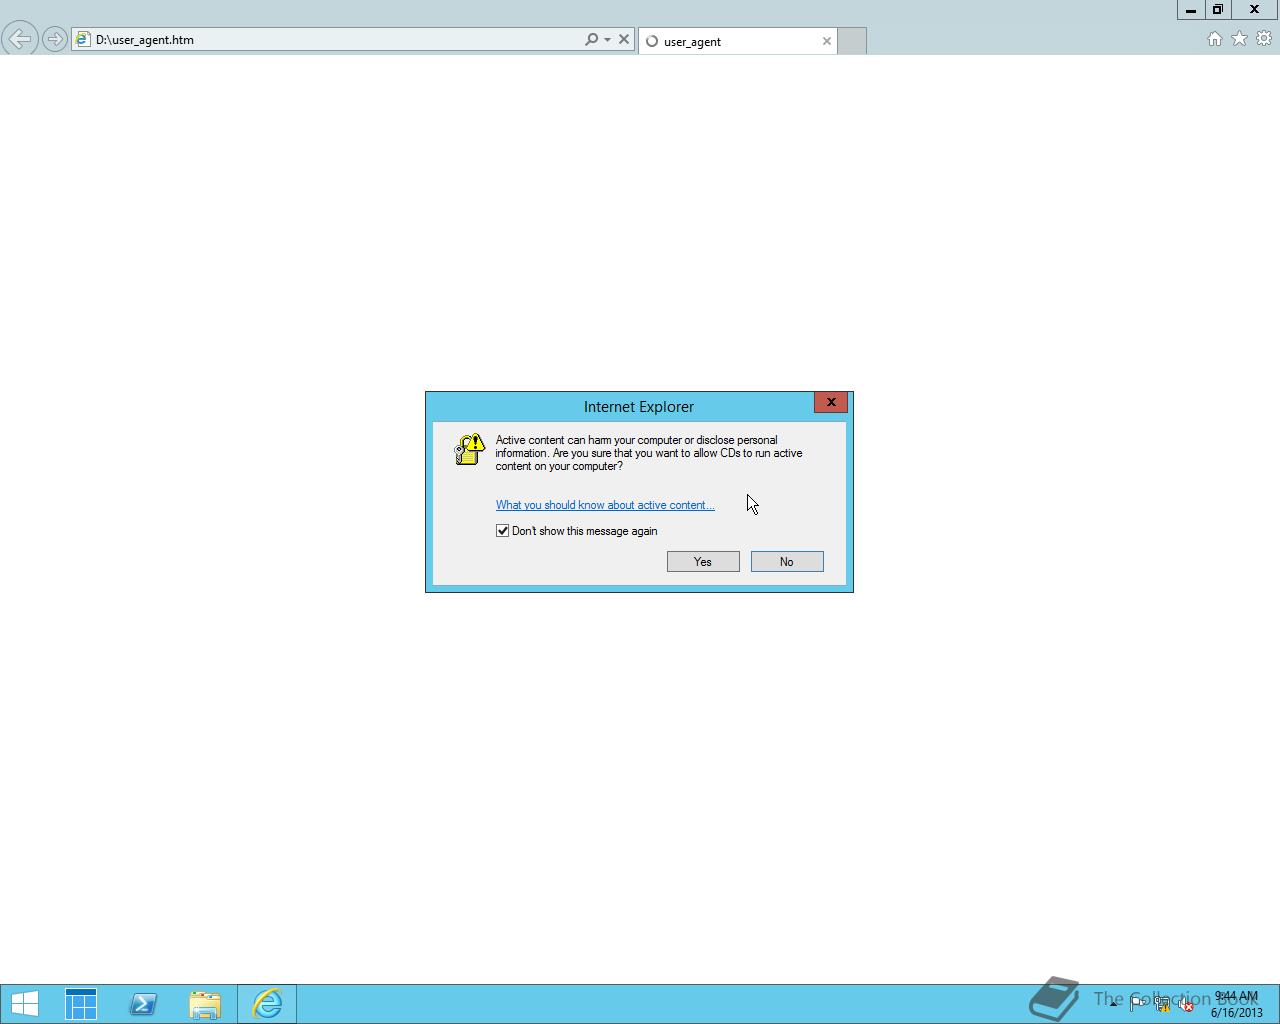Click the security warning lock icon in dialog

point(469,450)
